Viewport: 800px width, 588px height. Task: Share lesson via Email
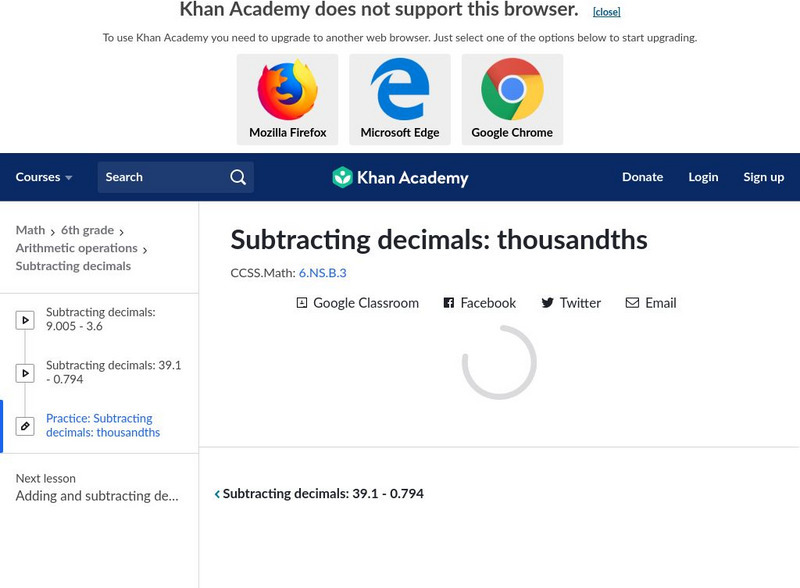click(x=650, y=303)
